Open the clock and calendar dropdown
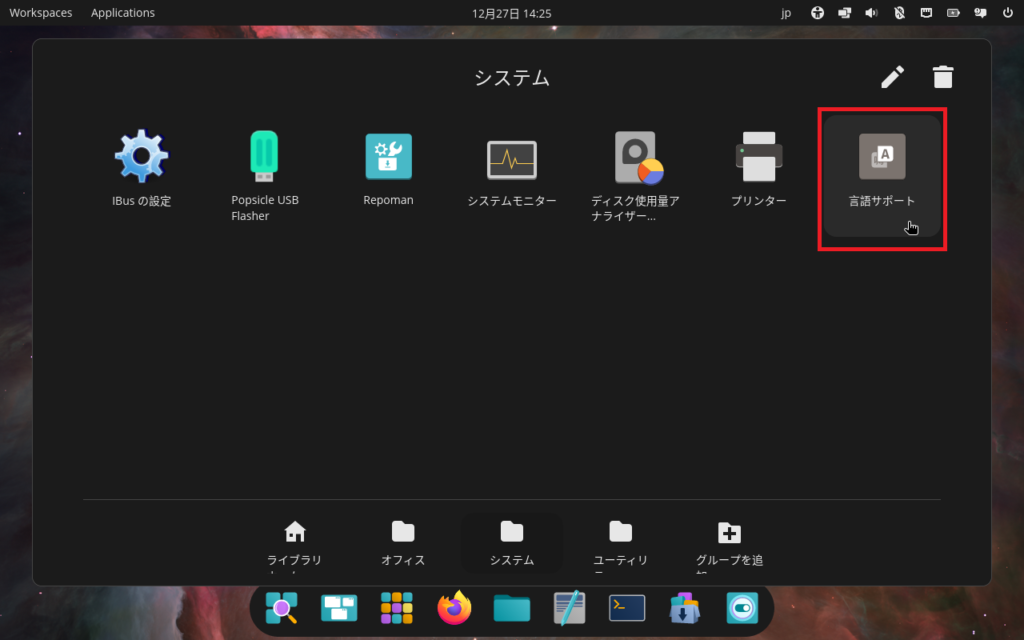1024x640 pixels. pos(511,13)
